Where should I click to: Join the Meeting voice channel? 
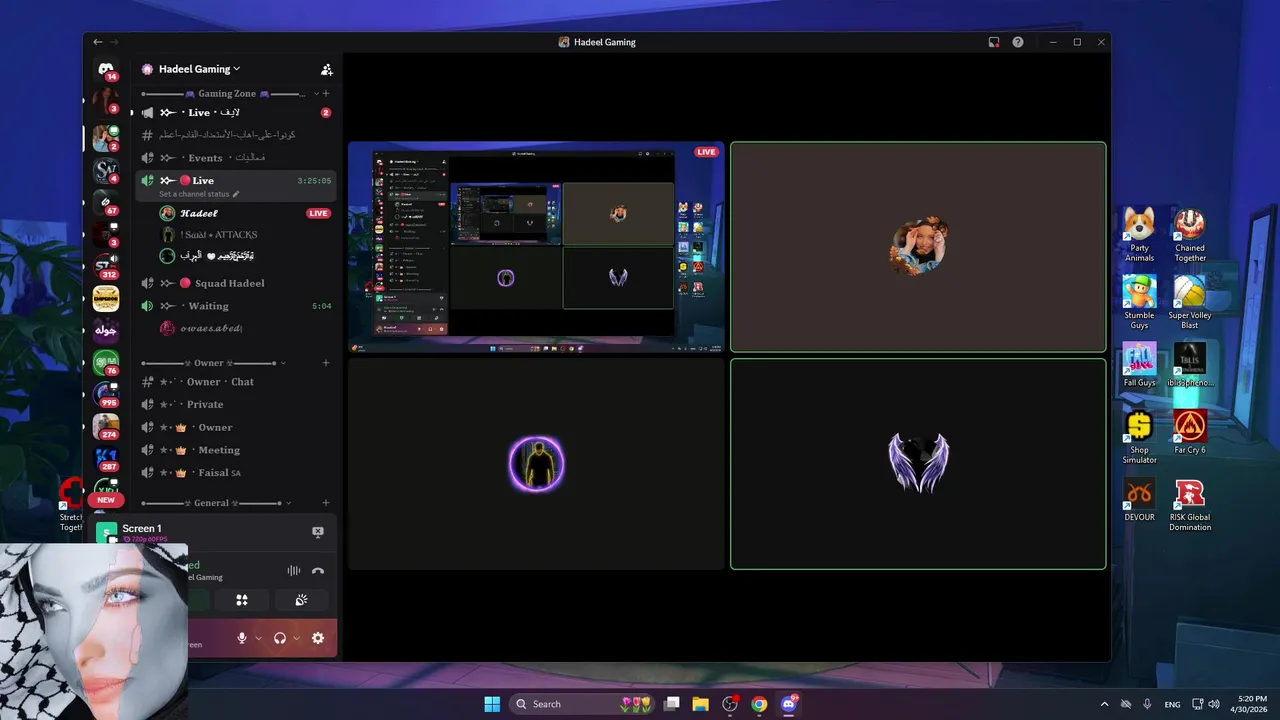[235, 450]
